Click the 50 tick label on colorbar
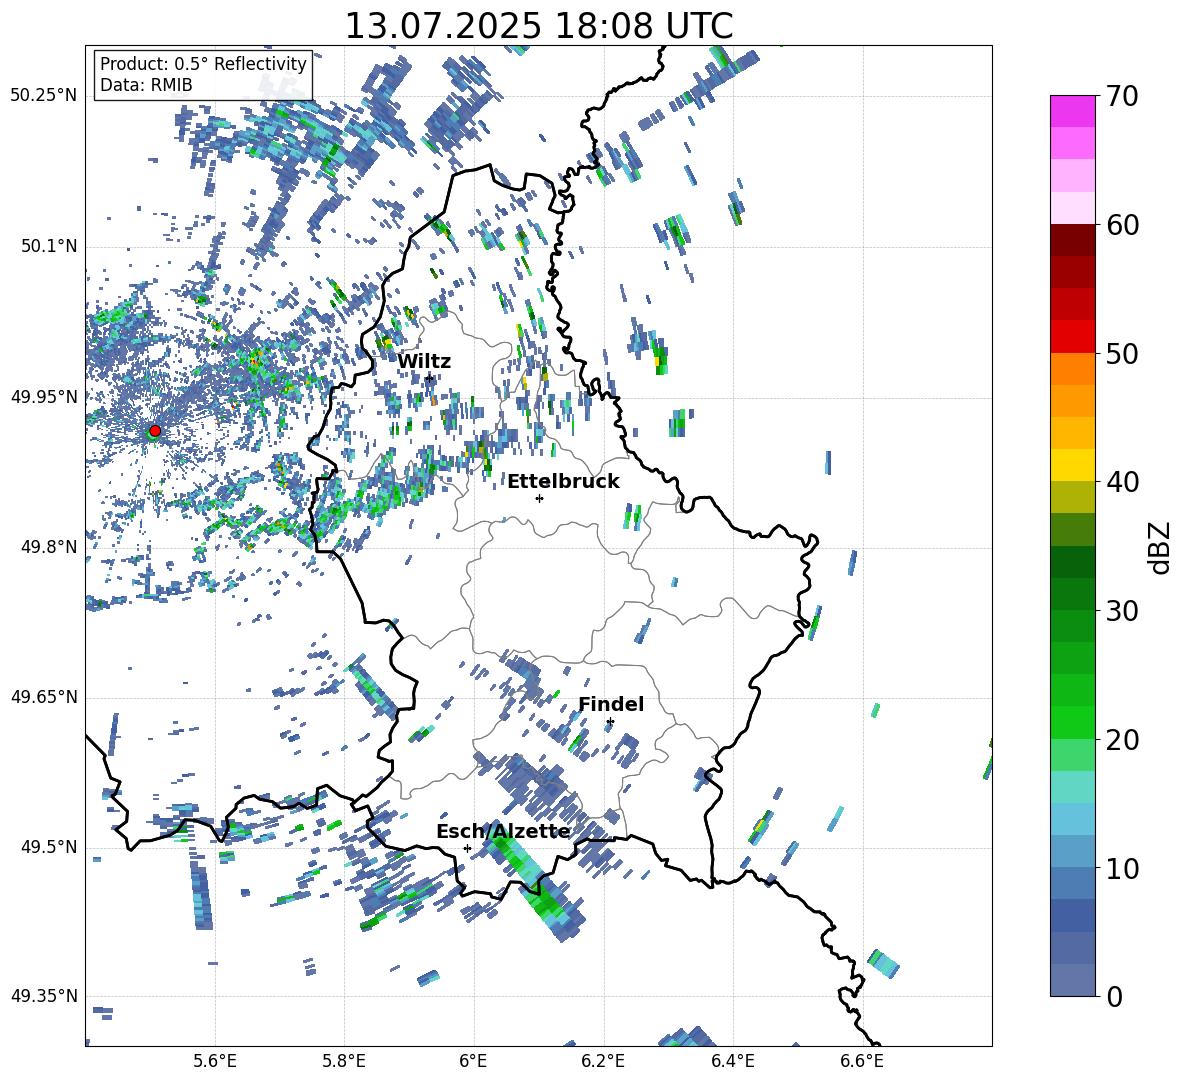Screen dimensions: 1184x1081 point(1121,353)
